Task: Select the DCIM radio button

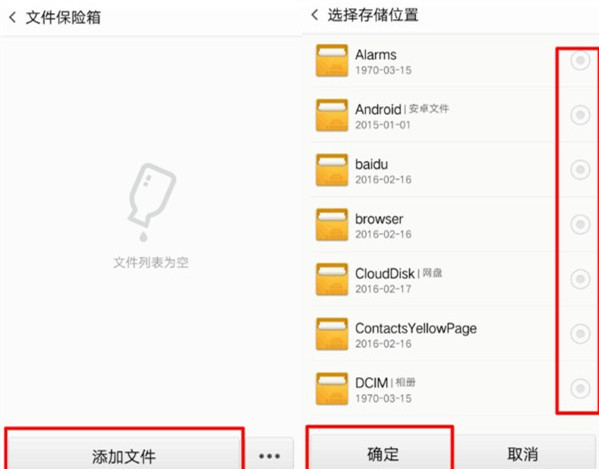Action: 580,388
